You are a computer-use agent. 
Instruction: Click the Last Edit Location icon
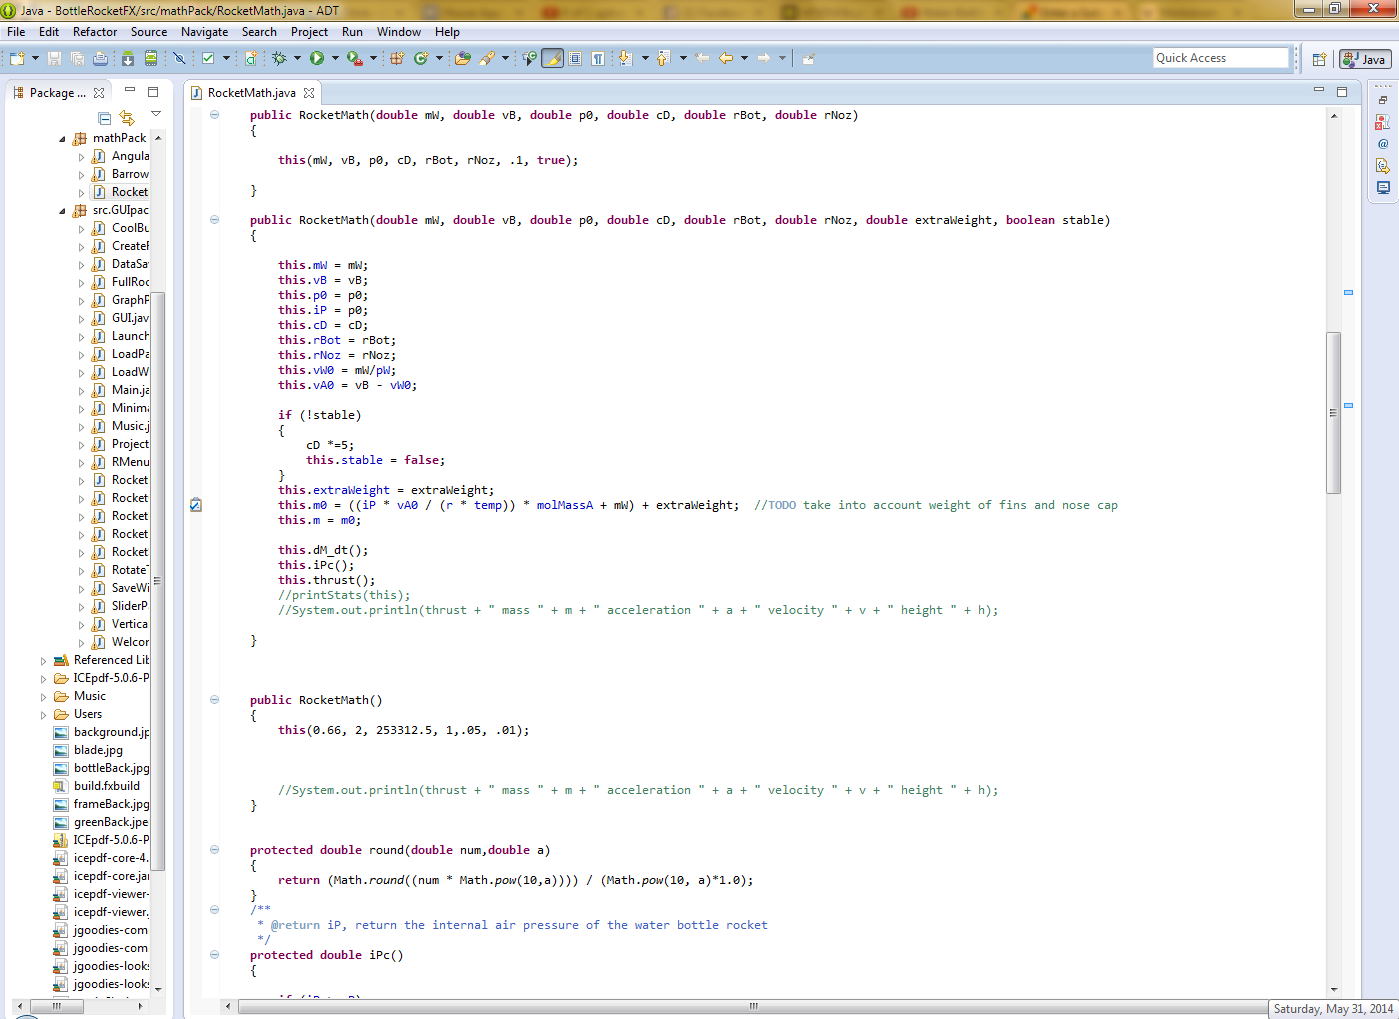point(701,58)
